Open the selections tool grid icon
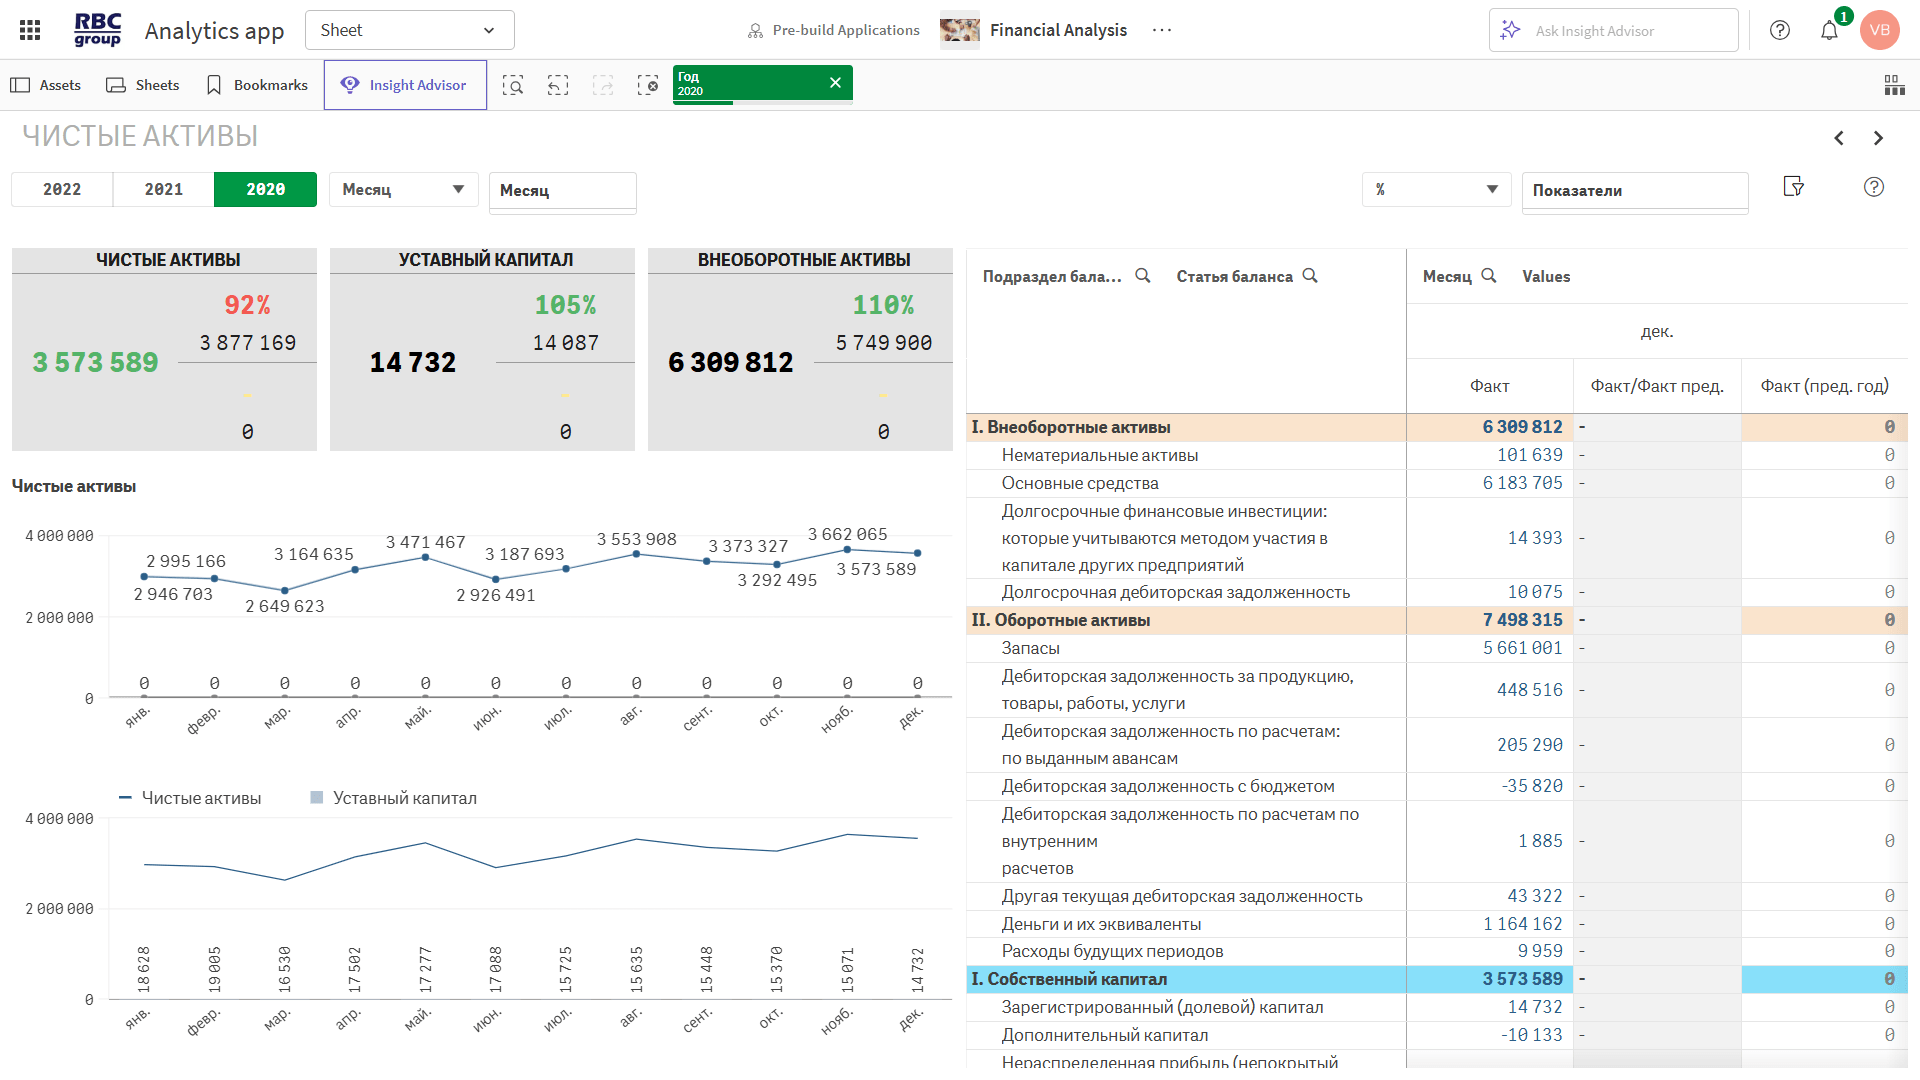Viewport: 1920px width, 1080px height. click(x=1894, y=85)
